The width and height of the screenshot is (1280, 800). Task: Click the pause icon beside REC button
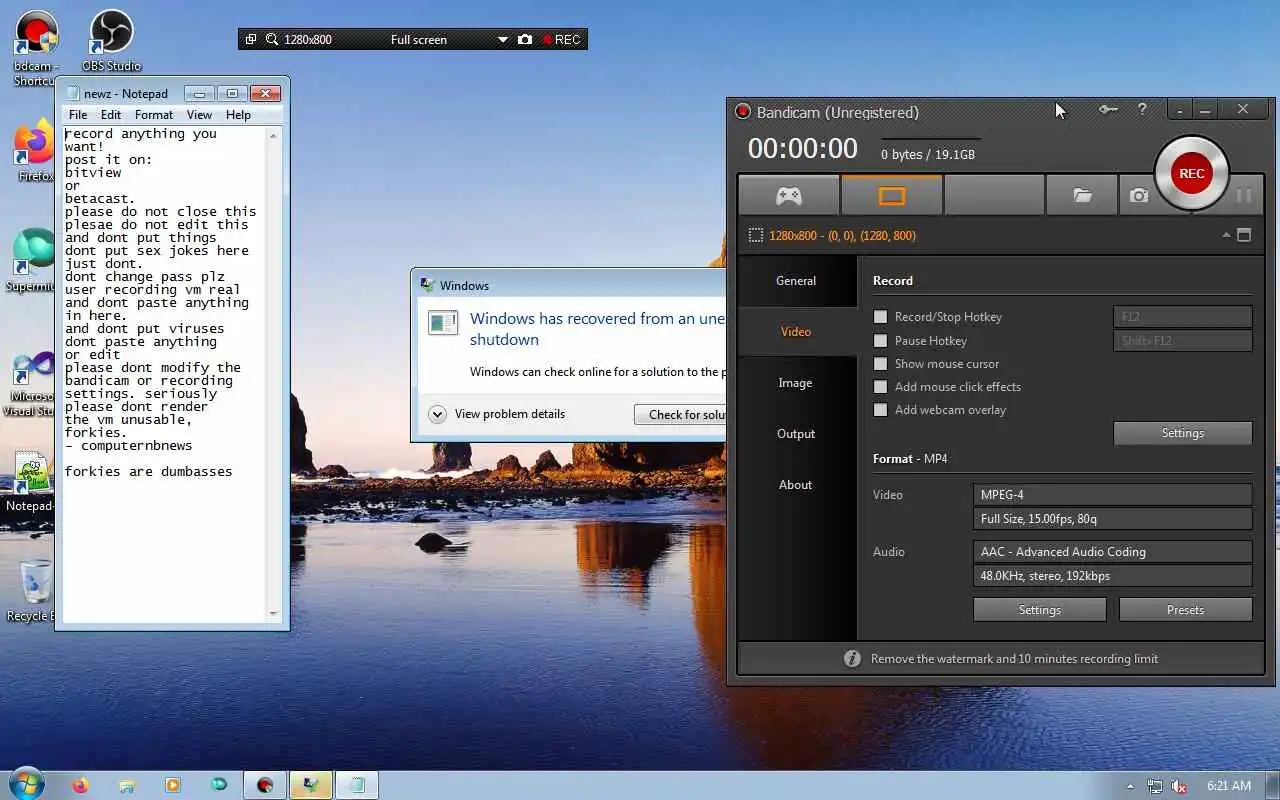[1244, 196]
